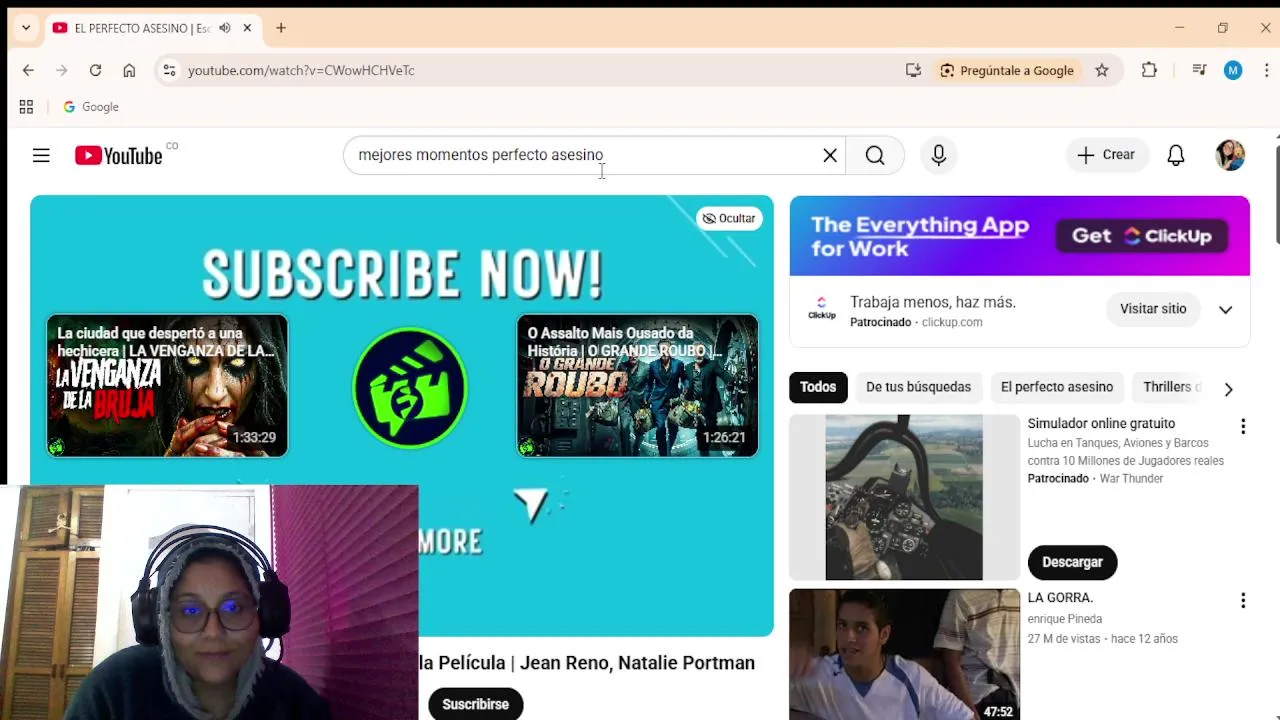Click Pregúntale a Google button
This screenshot has height=720, width=1280.
(1006, 70)
